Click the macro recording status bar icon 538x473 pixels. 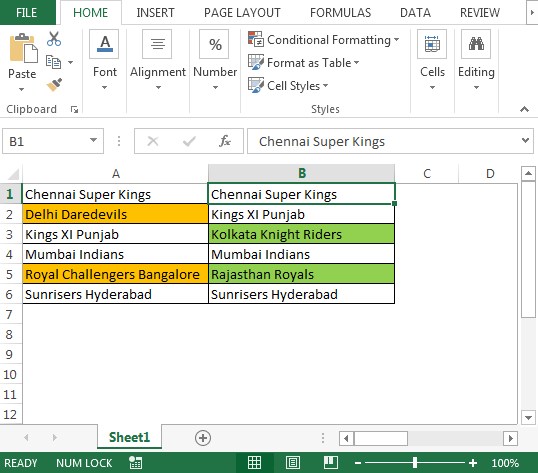[136, 463]
